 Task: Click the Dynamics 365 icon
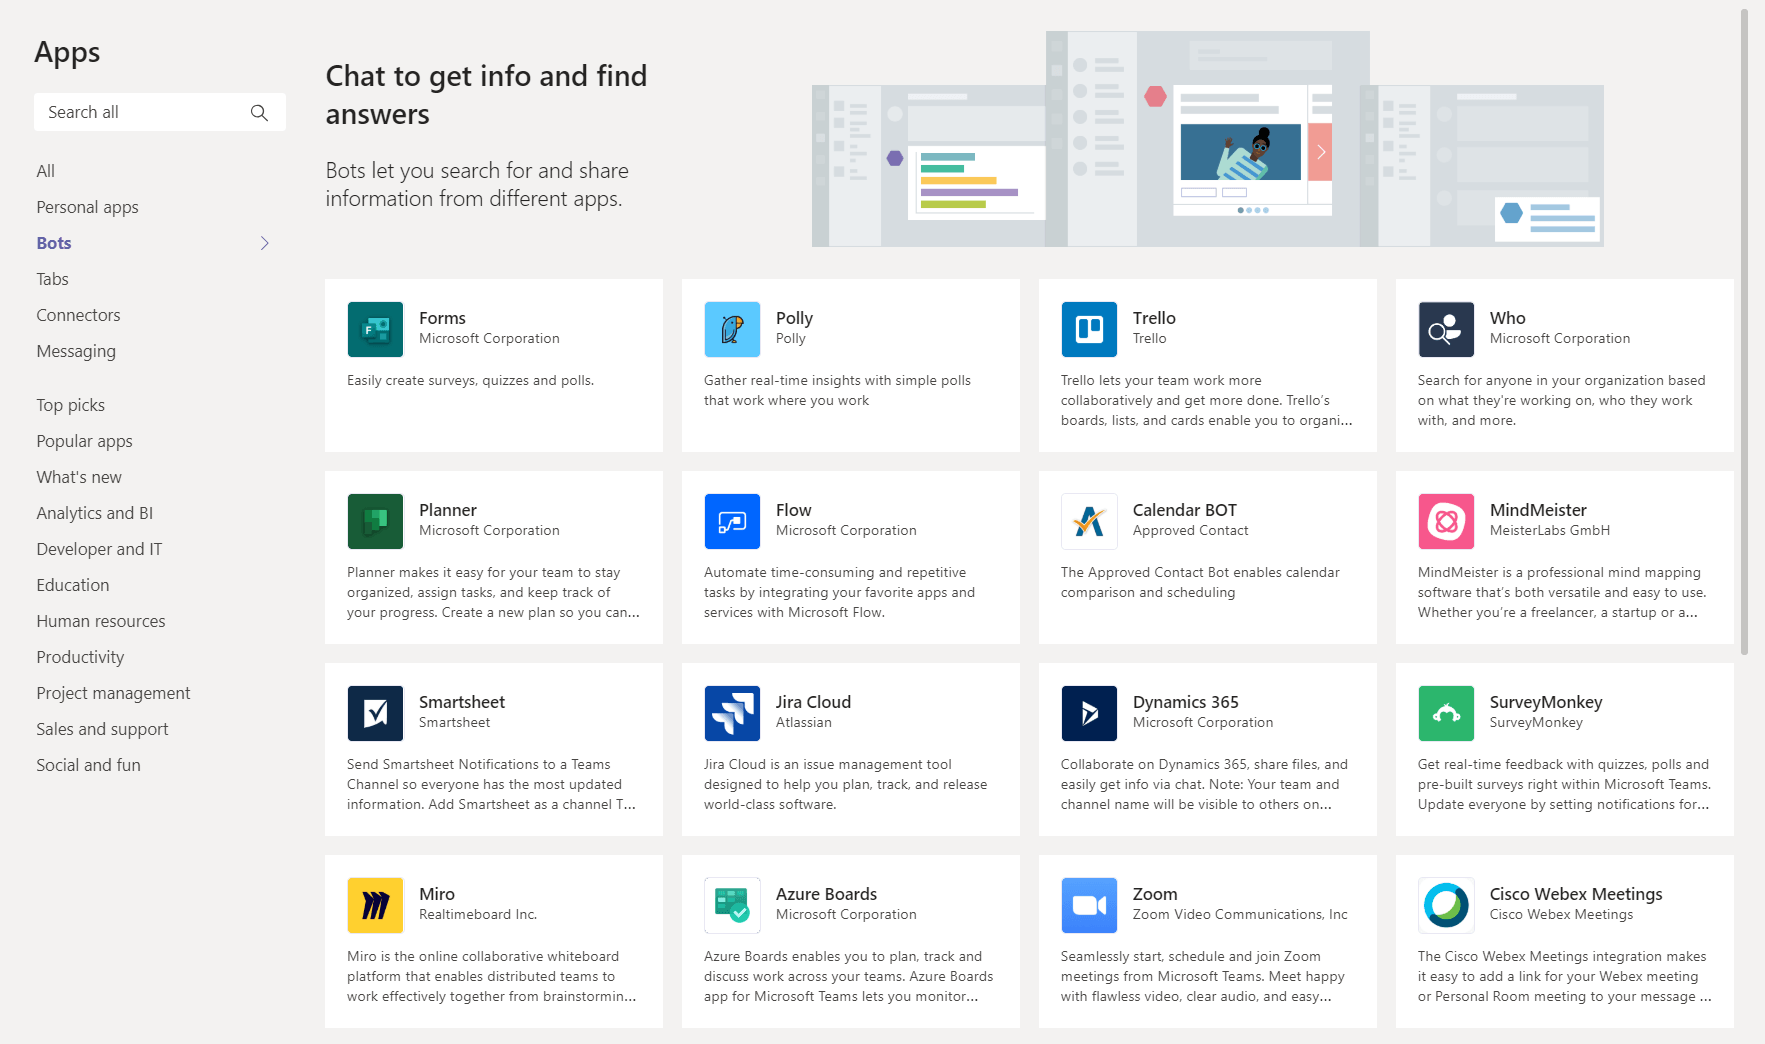coord(1089,713)
